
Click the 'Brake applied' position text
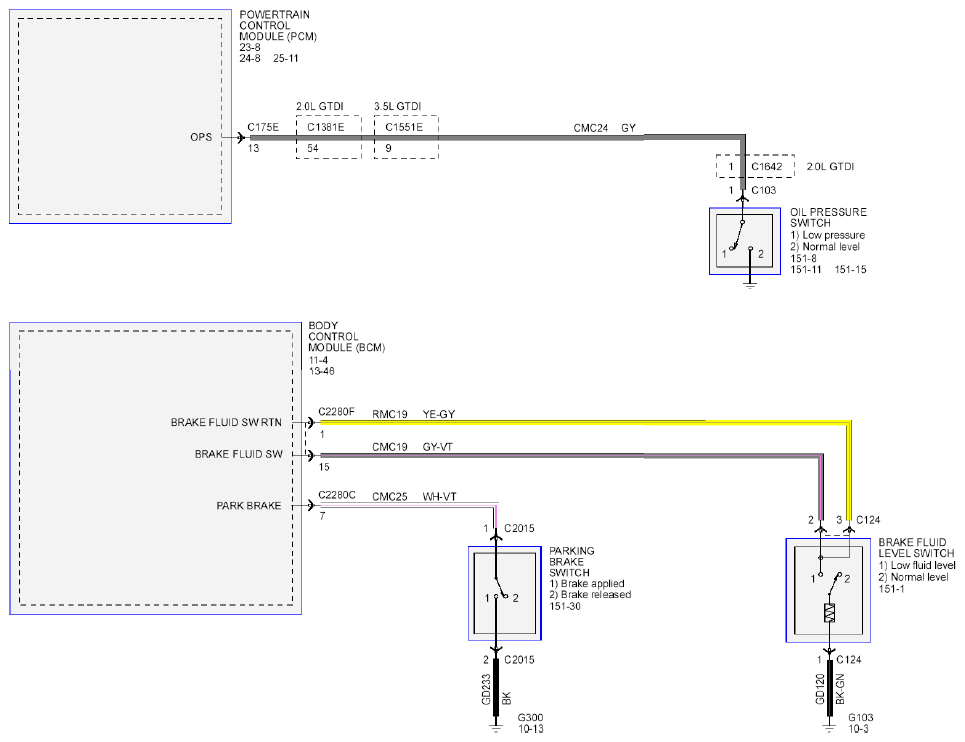pos(587,584)
